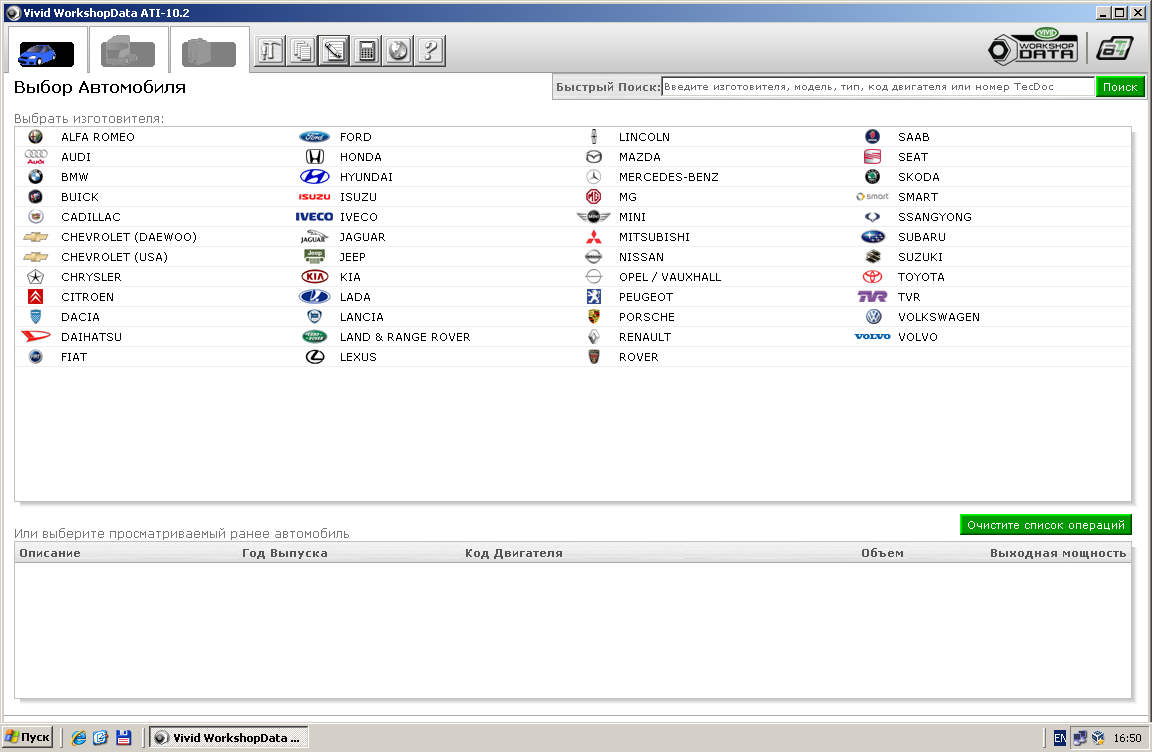Choose OPEL / VAUXHALL entry
The image size is (1152, 752).
pyautogui.click(x=670, y=277)
